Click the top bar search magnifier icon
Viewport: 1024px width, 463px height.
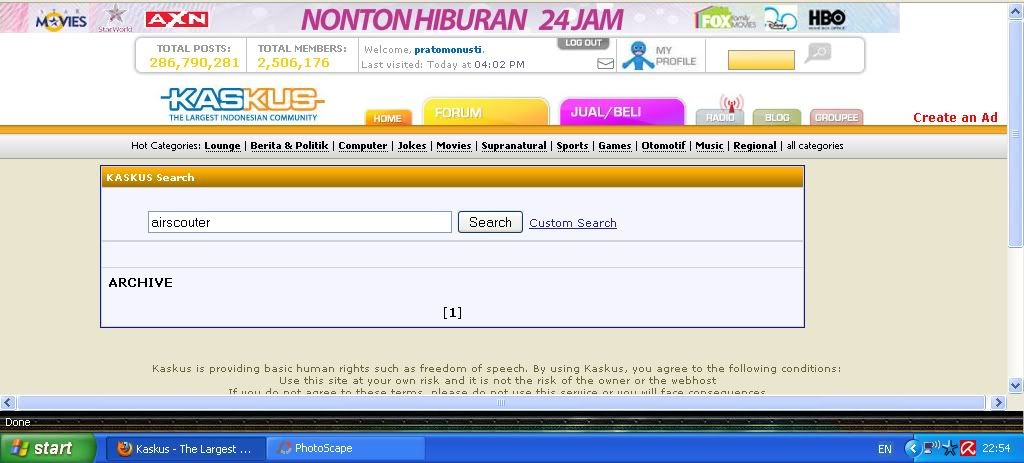click(x=818, y=53)
